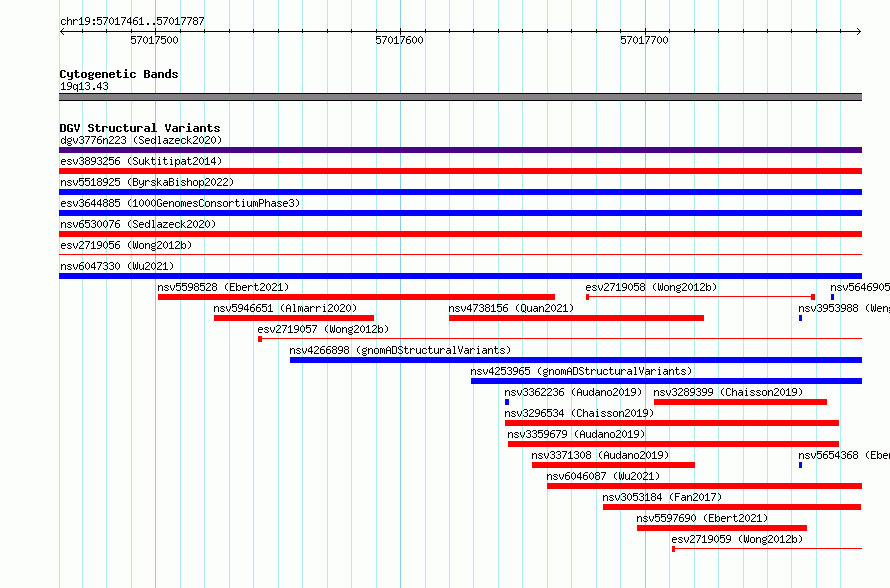Select nsv4253965 (gnomADStructuralVariants) label
Image resolution: width=890 pixels, height=588 pixels.
(581, 371)
